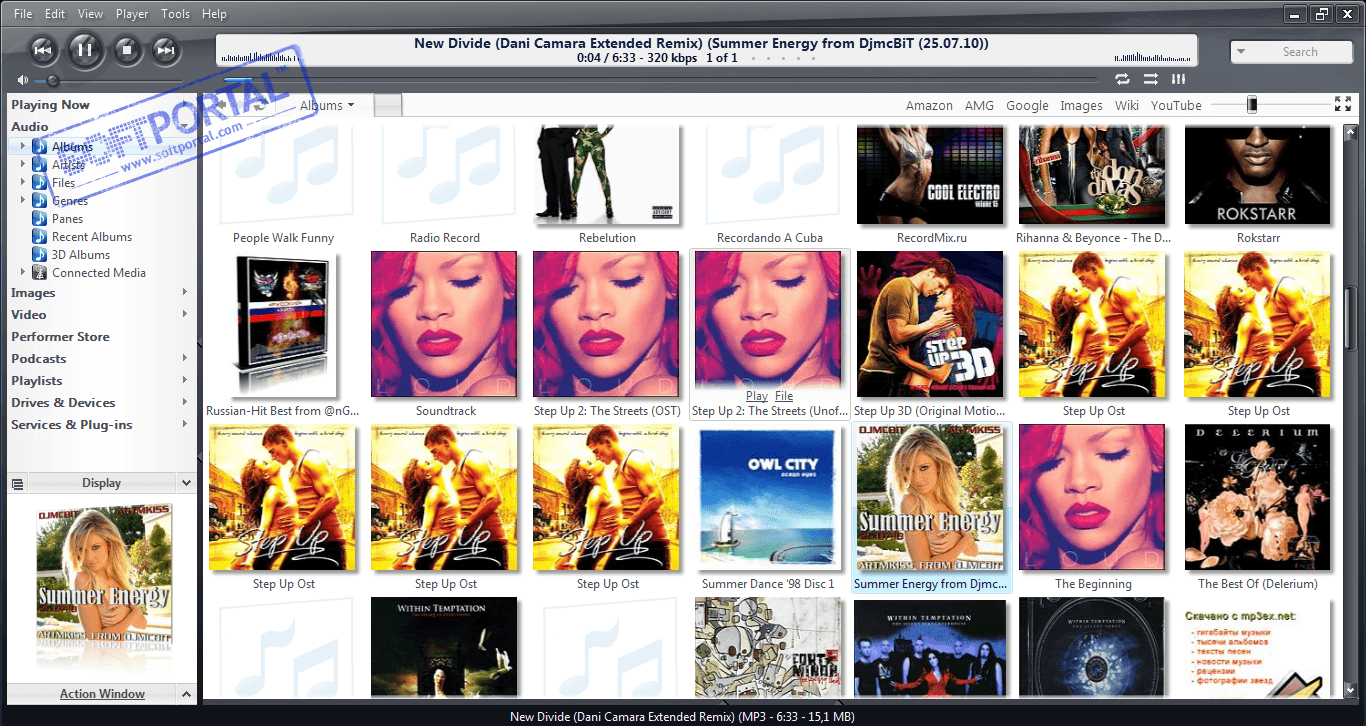Click the Display panel album art
This screenshot has height=726, width=1366.
[x=103, y=571]
